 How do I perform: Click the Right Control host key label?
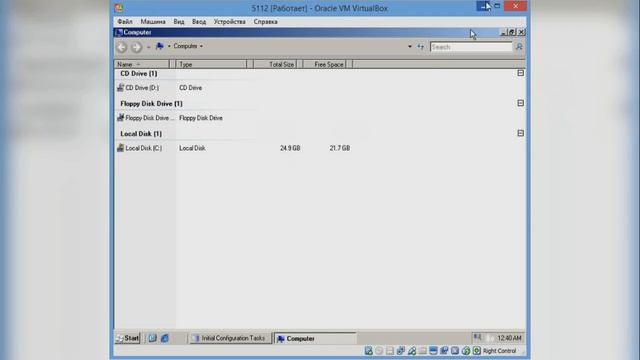tap(500, 351)
